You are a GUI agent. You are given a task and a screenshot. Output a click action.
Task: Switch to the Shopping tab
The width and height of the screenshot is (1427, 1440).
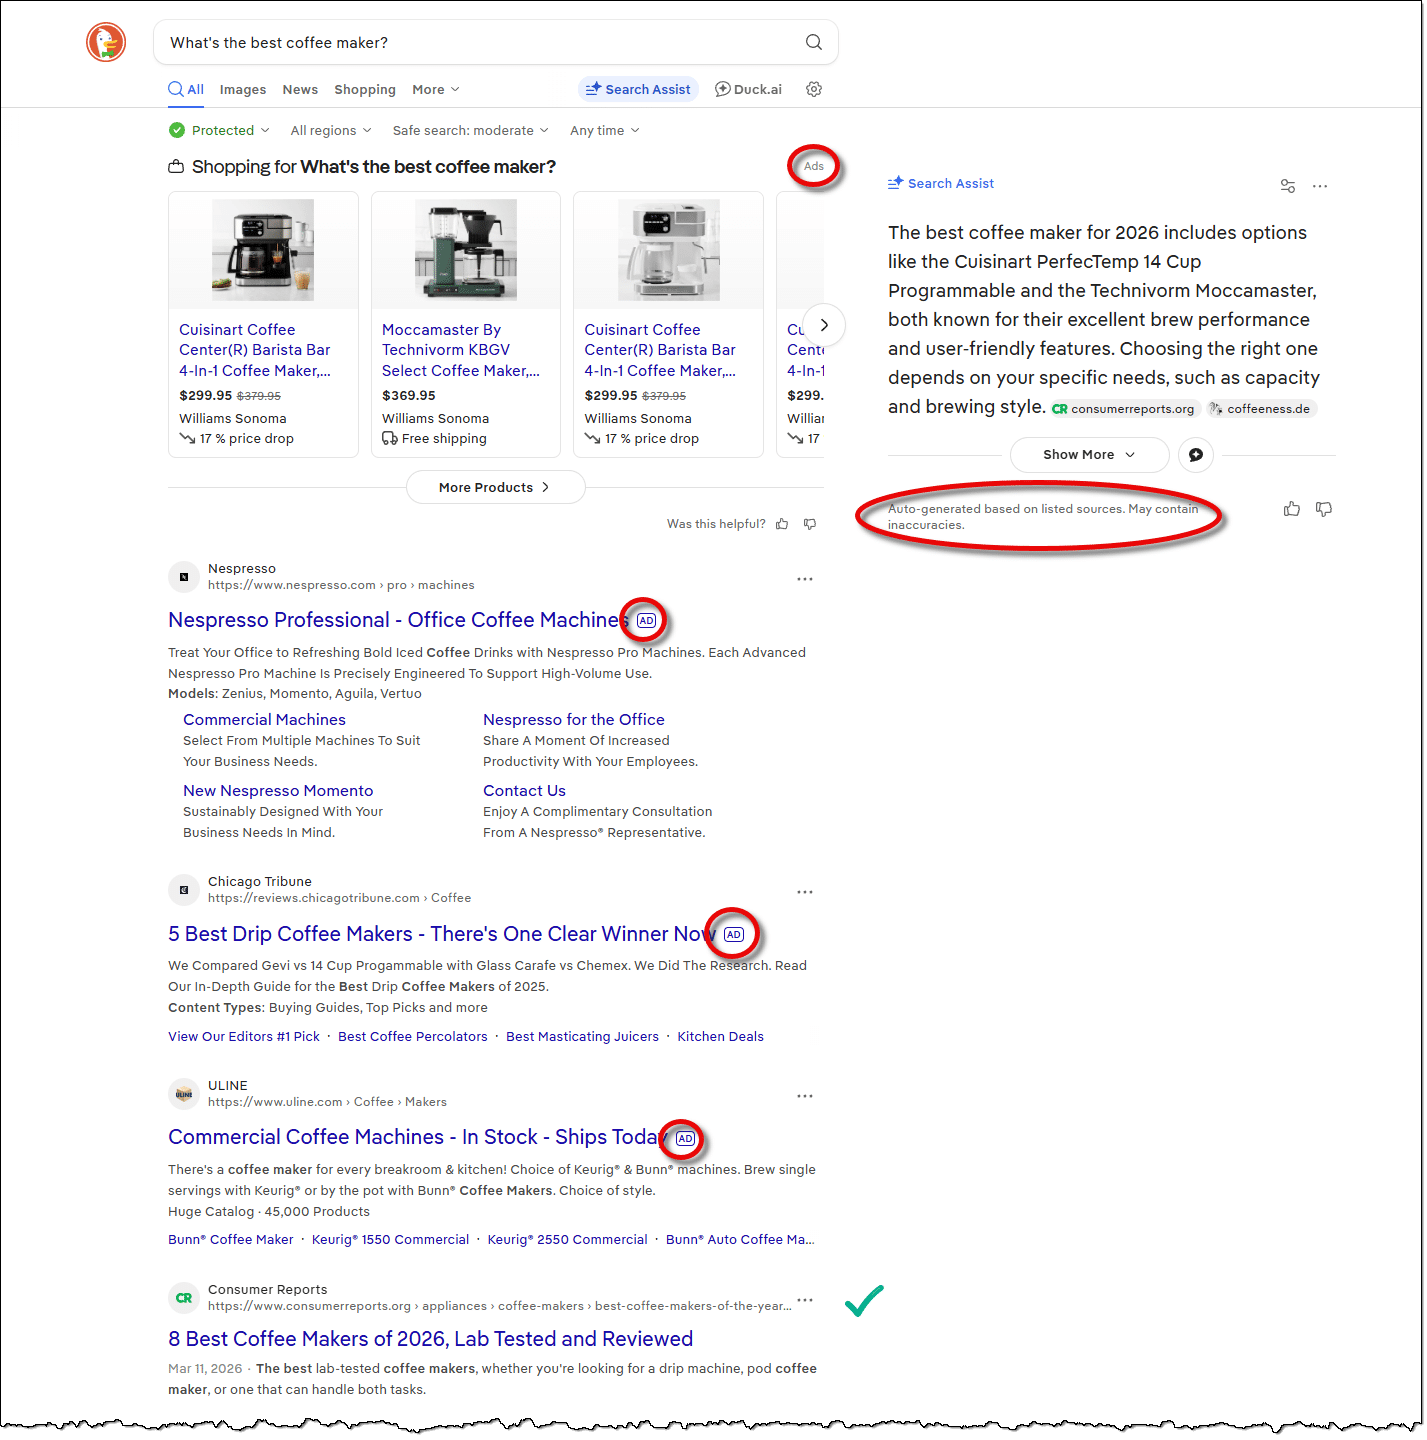(365, 89)
